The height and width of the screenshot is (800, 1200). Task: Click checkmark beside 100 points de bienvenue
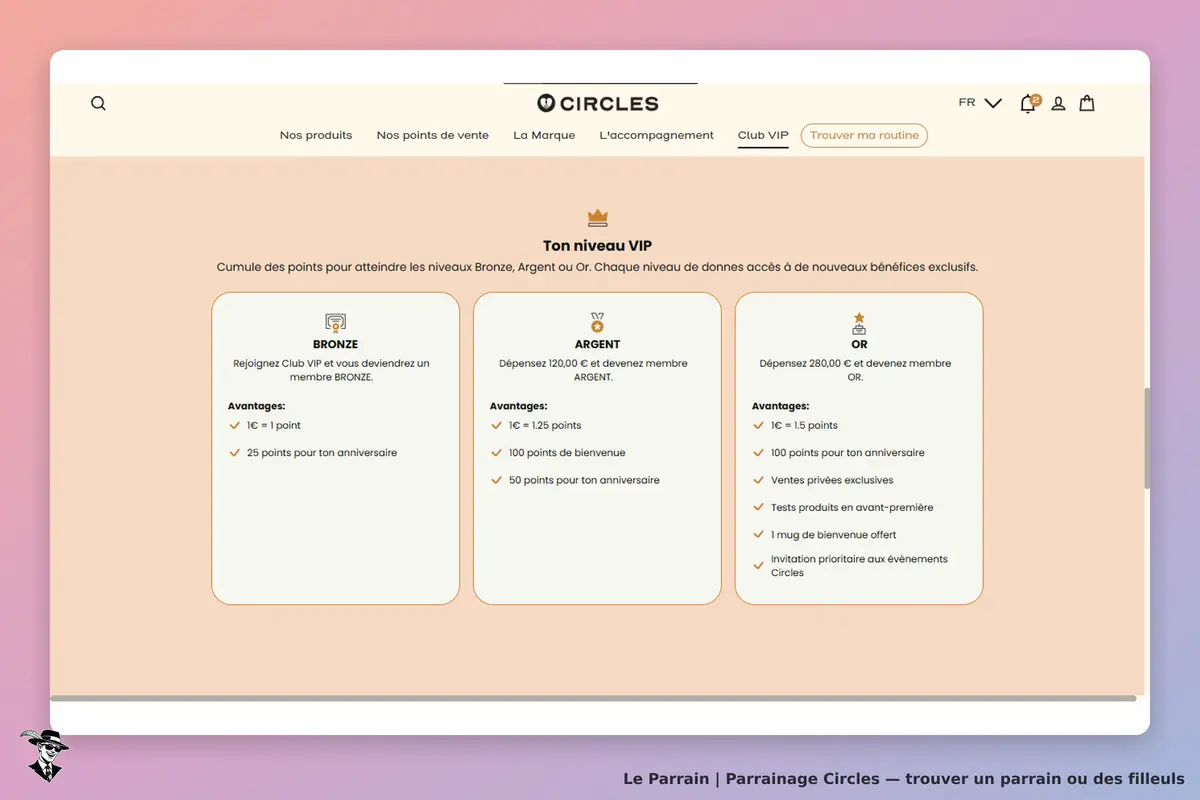coord(497,453)
